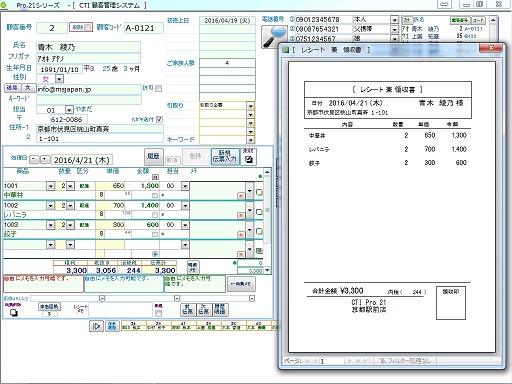512x384 pixels.
Task: Click the order date field 2016/4/21 (木)
Action: click(x=82, y=160)
